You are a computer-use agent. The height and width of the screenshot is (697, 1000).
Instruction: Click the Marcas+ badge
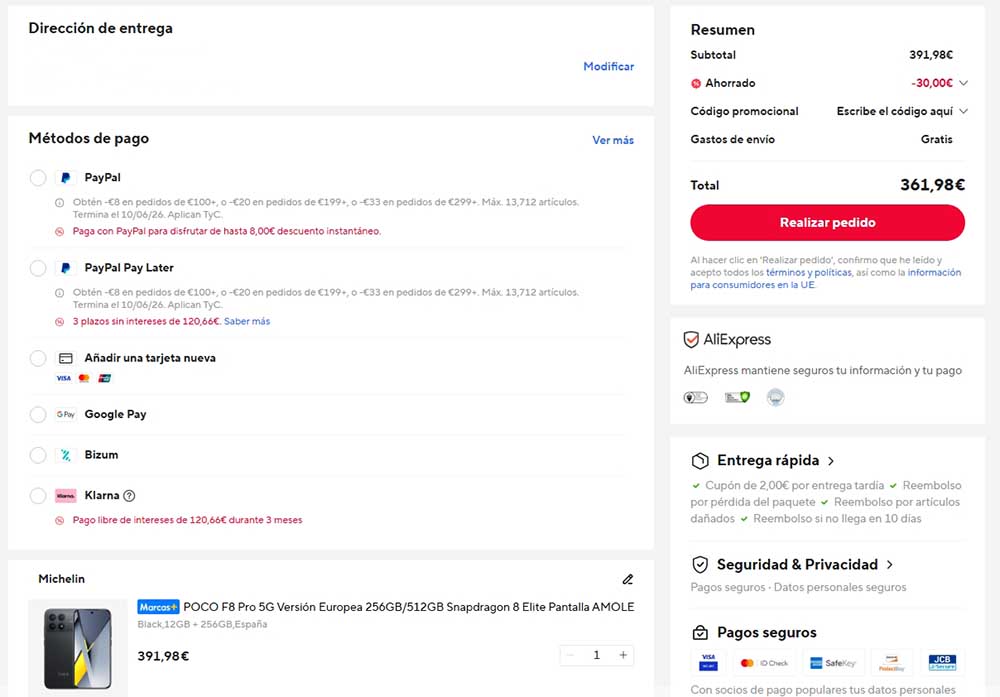[x=158, y=607]
